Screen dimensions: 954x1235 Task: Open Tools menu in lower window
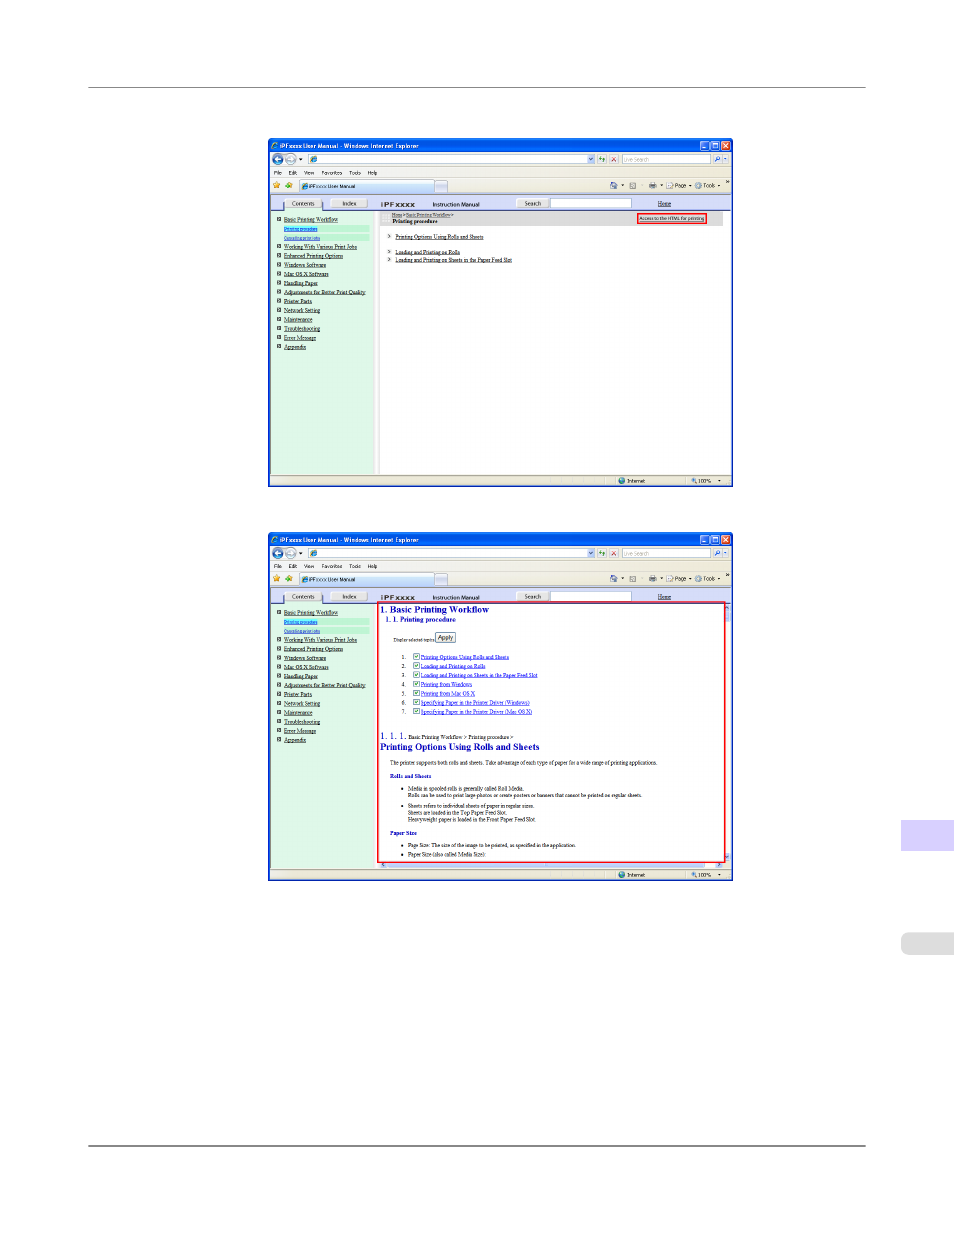pos(355,566)
